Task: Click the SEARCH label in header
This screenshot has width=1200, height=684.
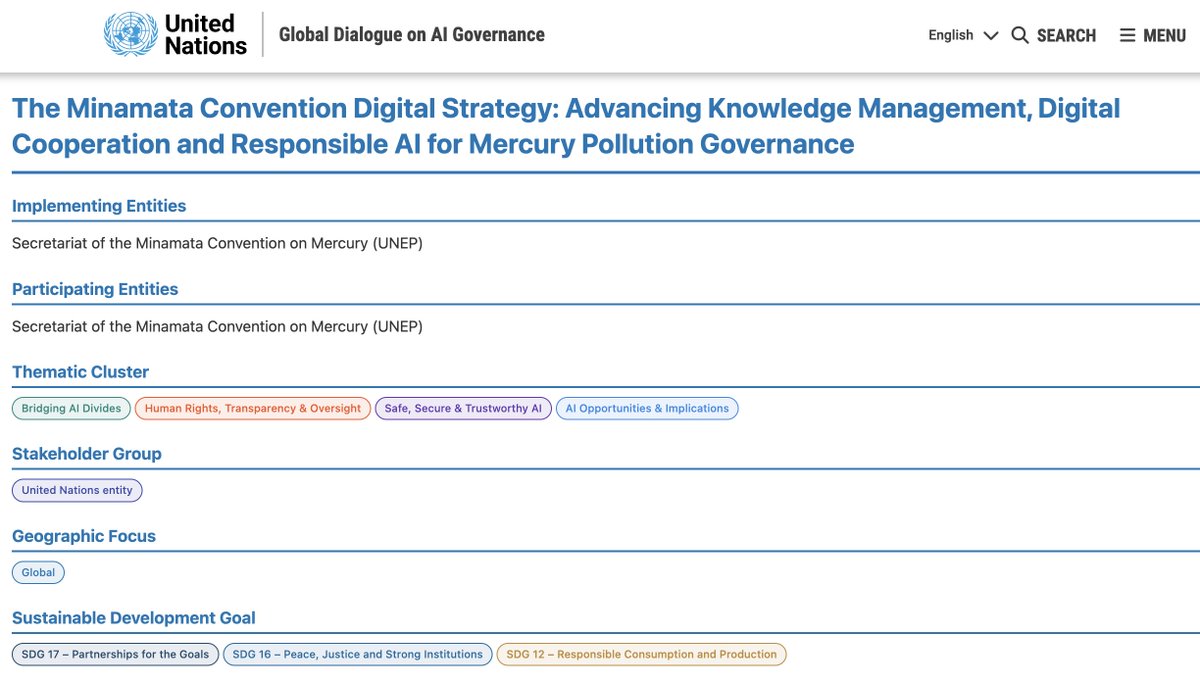Action: (1066, 35)
